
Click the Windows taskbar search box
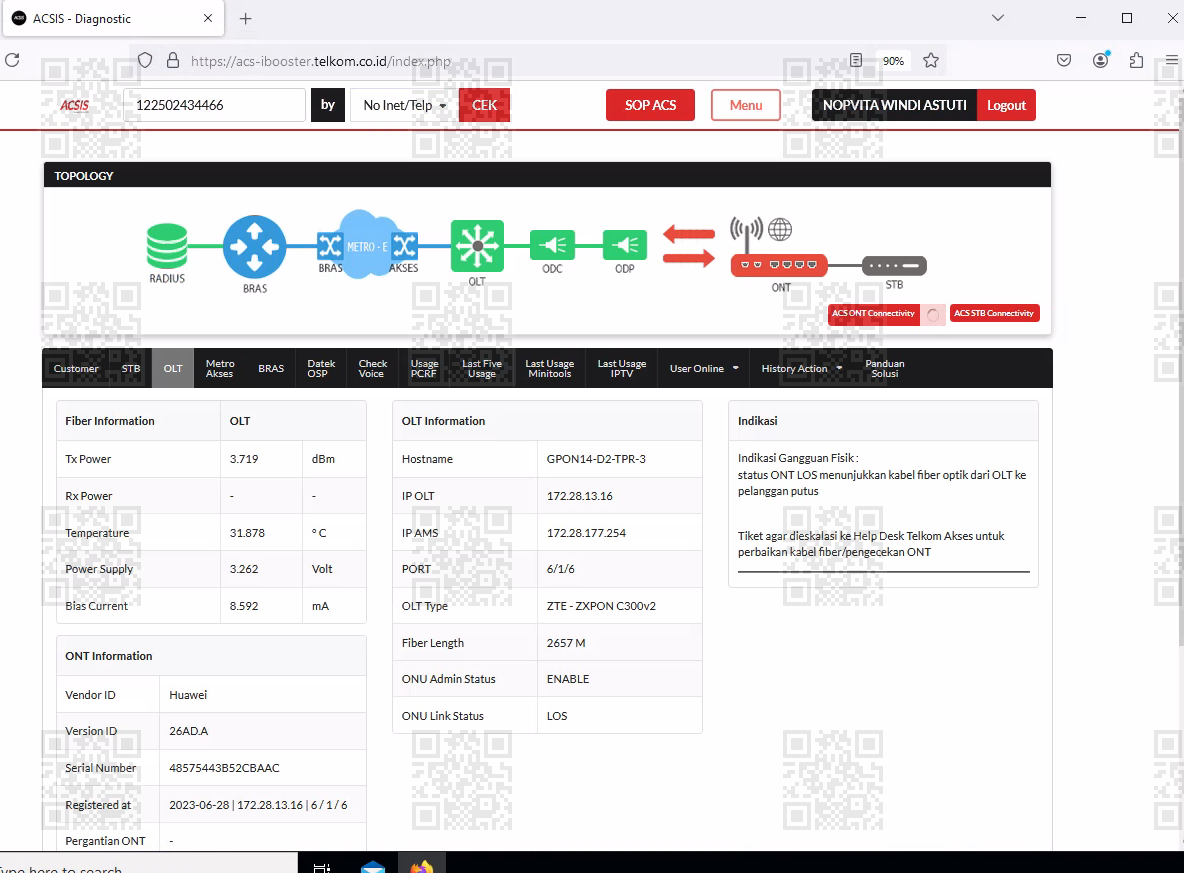click(x=149, y=865)
